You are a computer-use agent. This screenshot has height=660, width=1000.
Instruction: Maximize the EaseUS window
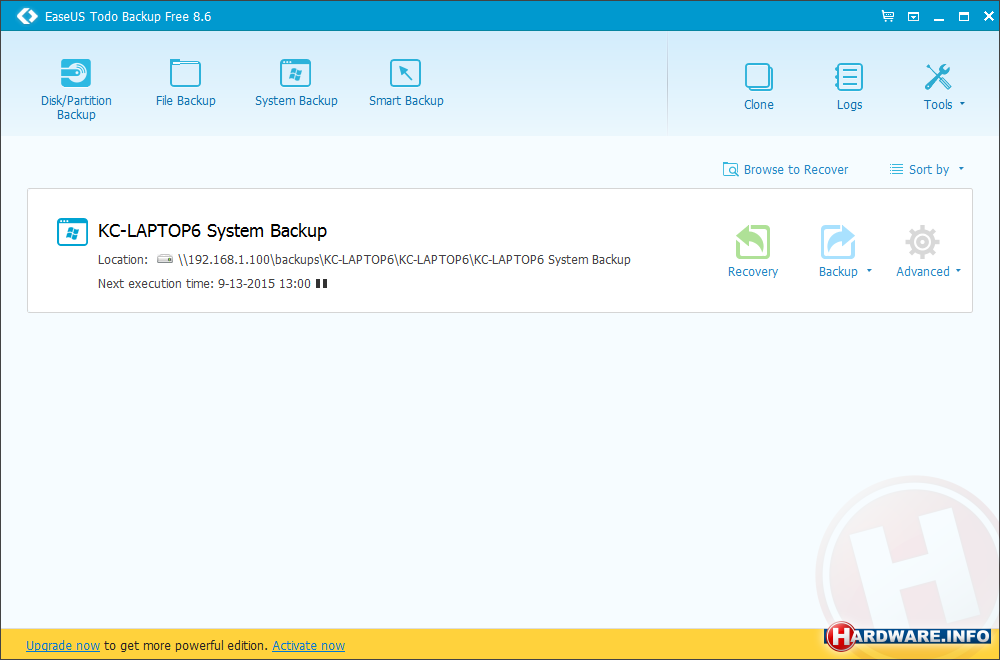click(964, 17)
